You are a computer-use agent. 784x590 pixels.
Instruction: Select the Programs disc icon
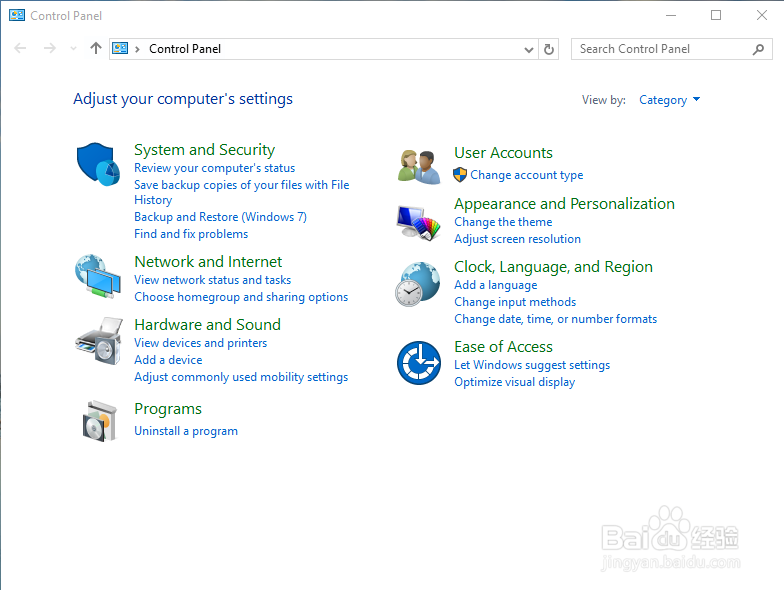pos(100,421)
